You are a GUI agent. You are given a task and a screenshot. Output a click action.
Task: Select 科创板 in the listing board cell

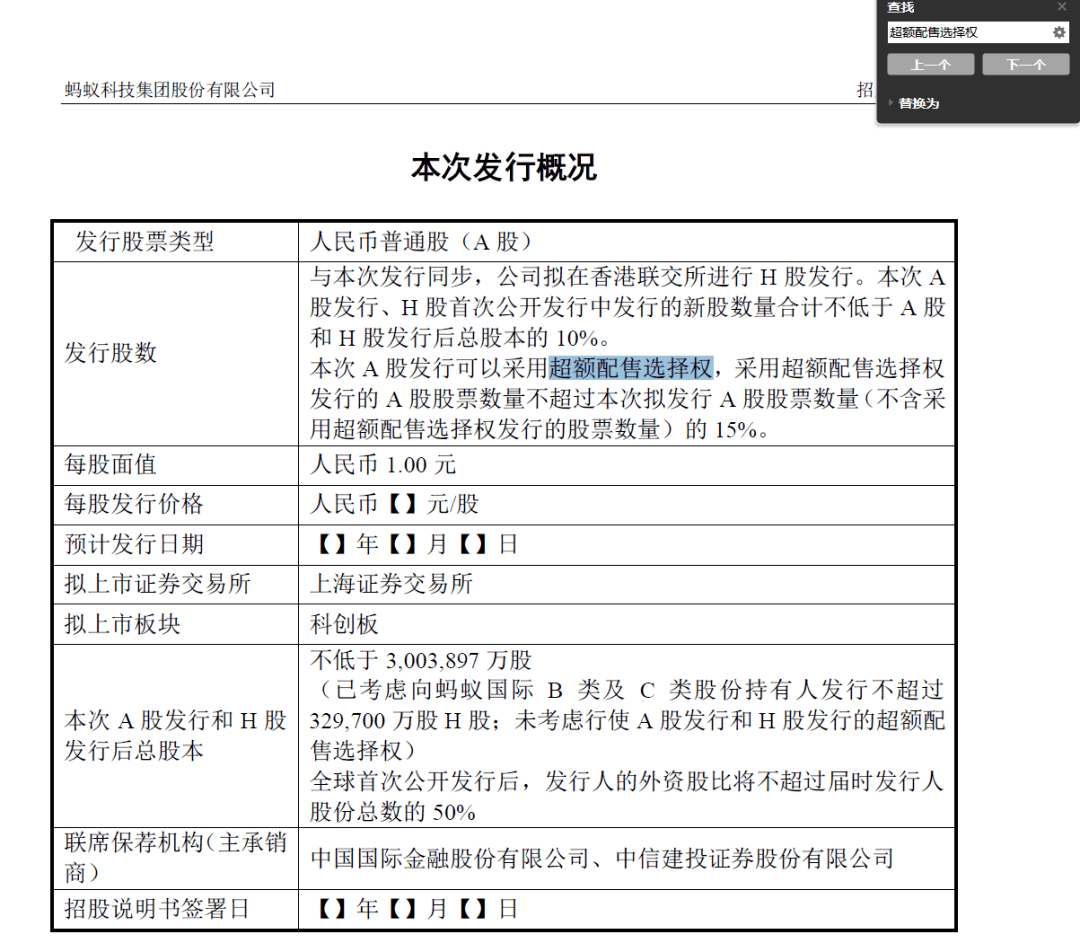340,624
